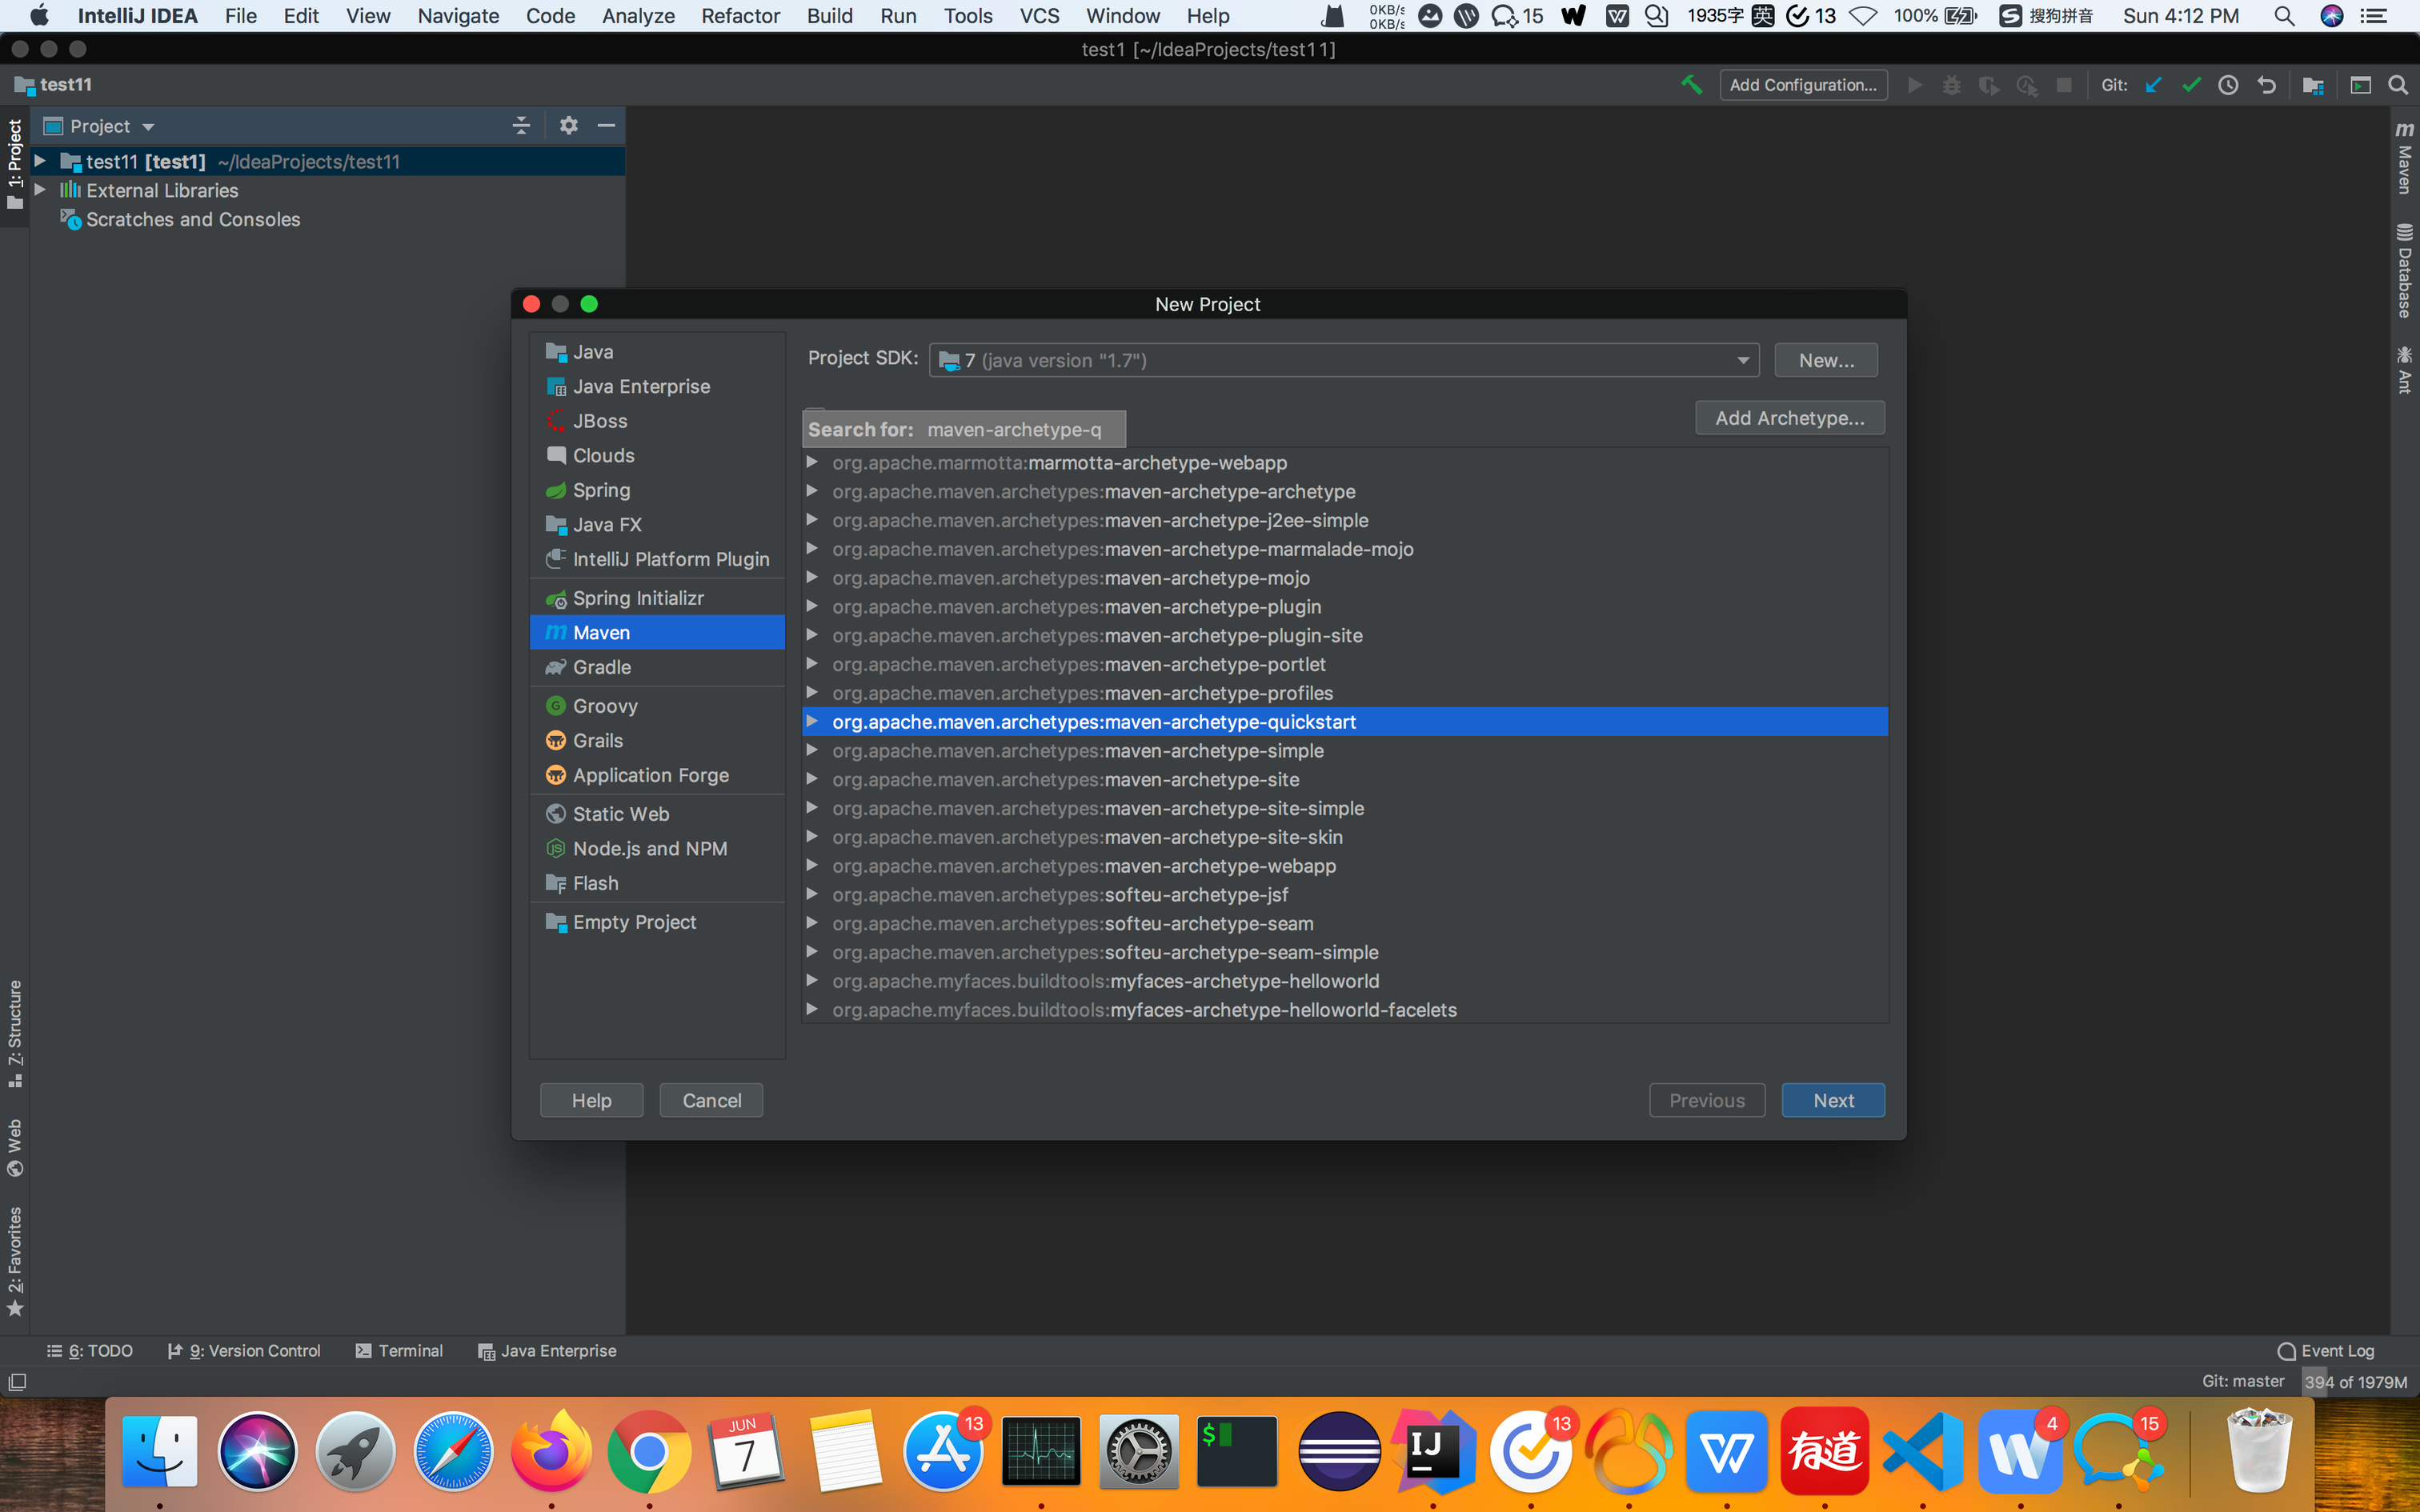This screenshot has width=2420, height=1512.
Task: Click the Git update project arrow
Action: pos(2153,85)
